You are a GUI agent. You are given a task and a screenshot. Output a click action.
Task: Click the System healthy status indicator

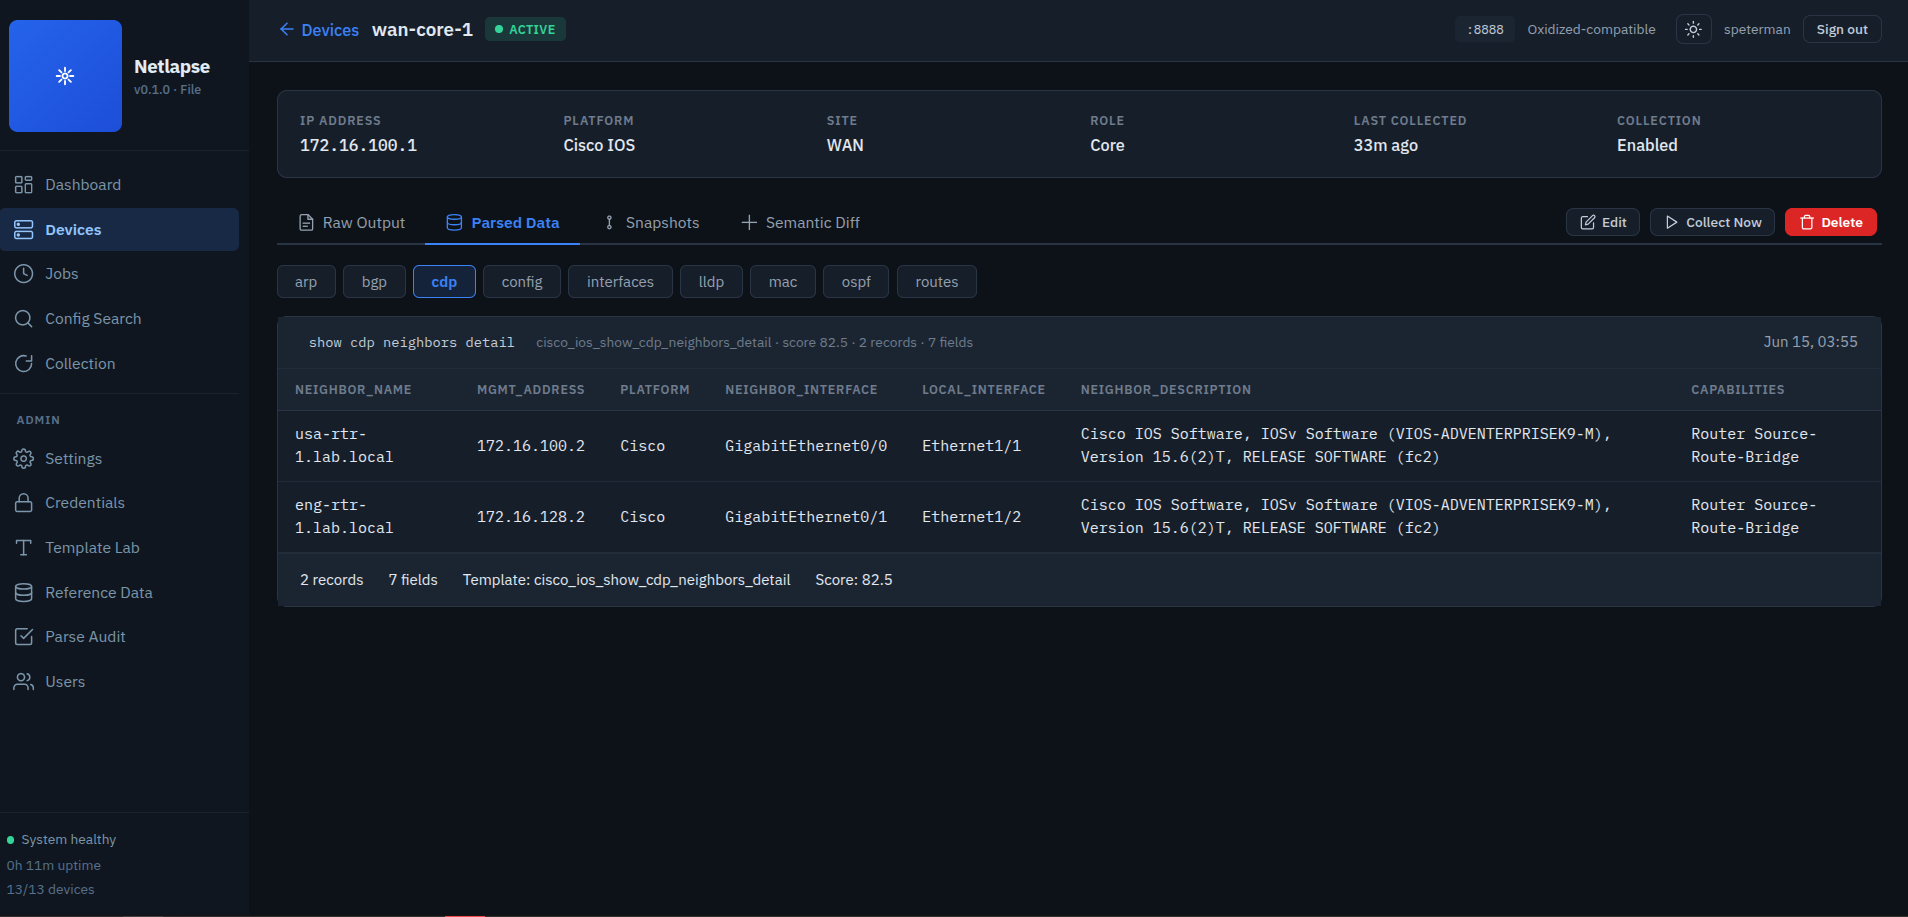coord(62,840)
